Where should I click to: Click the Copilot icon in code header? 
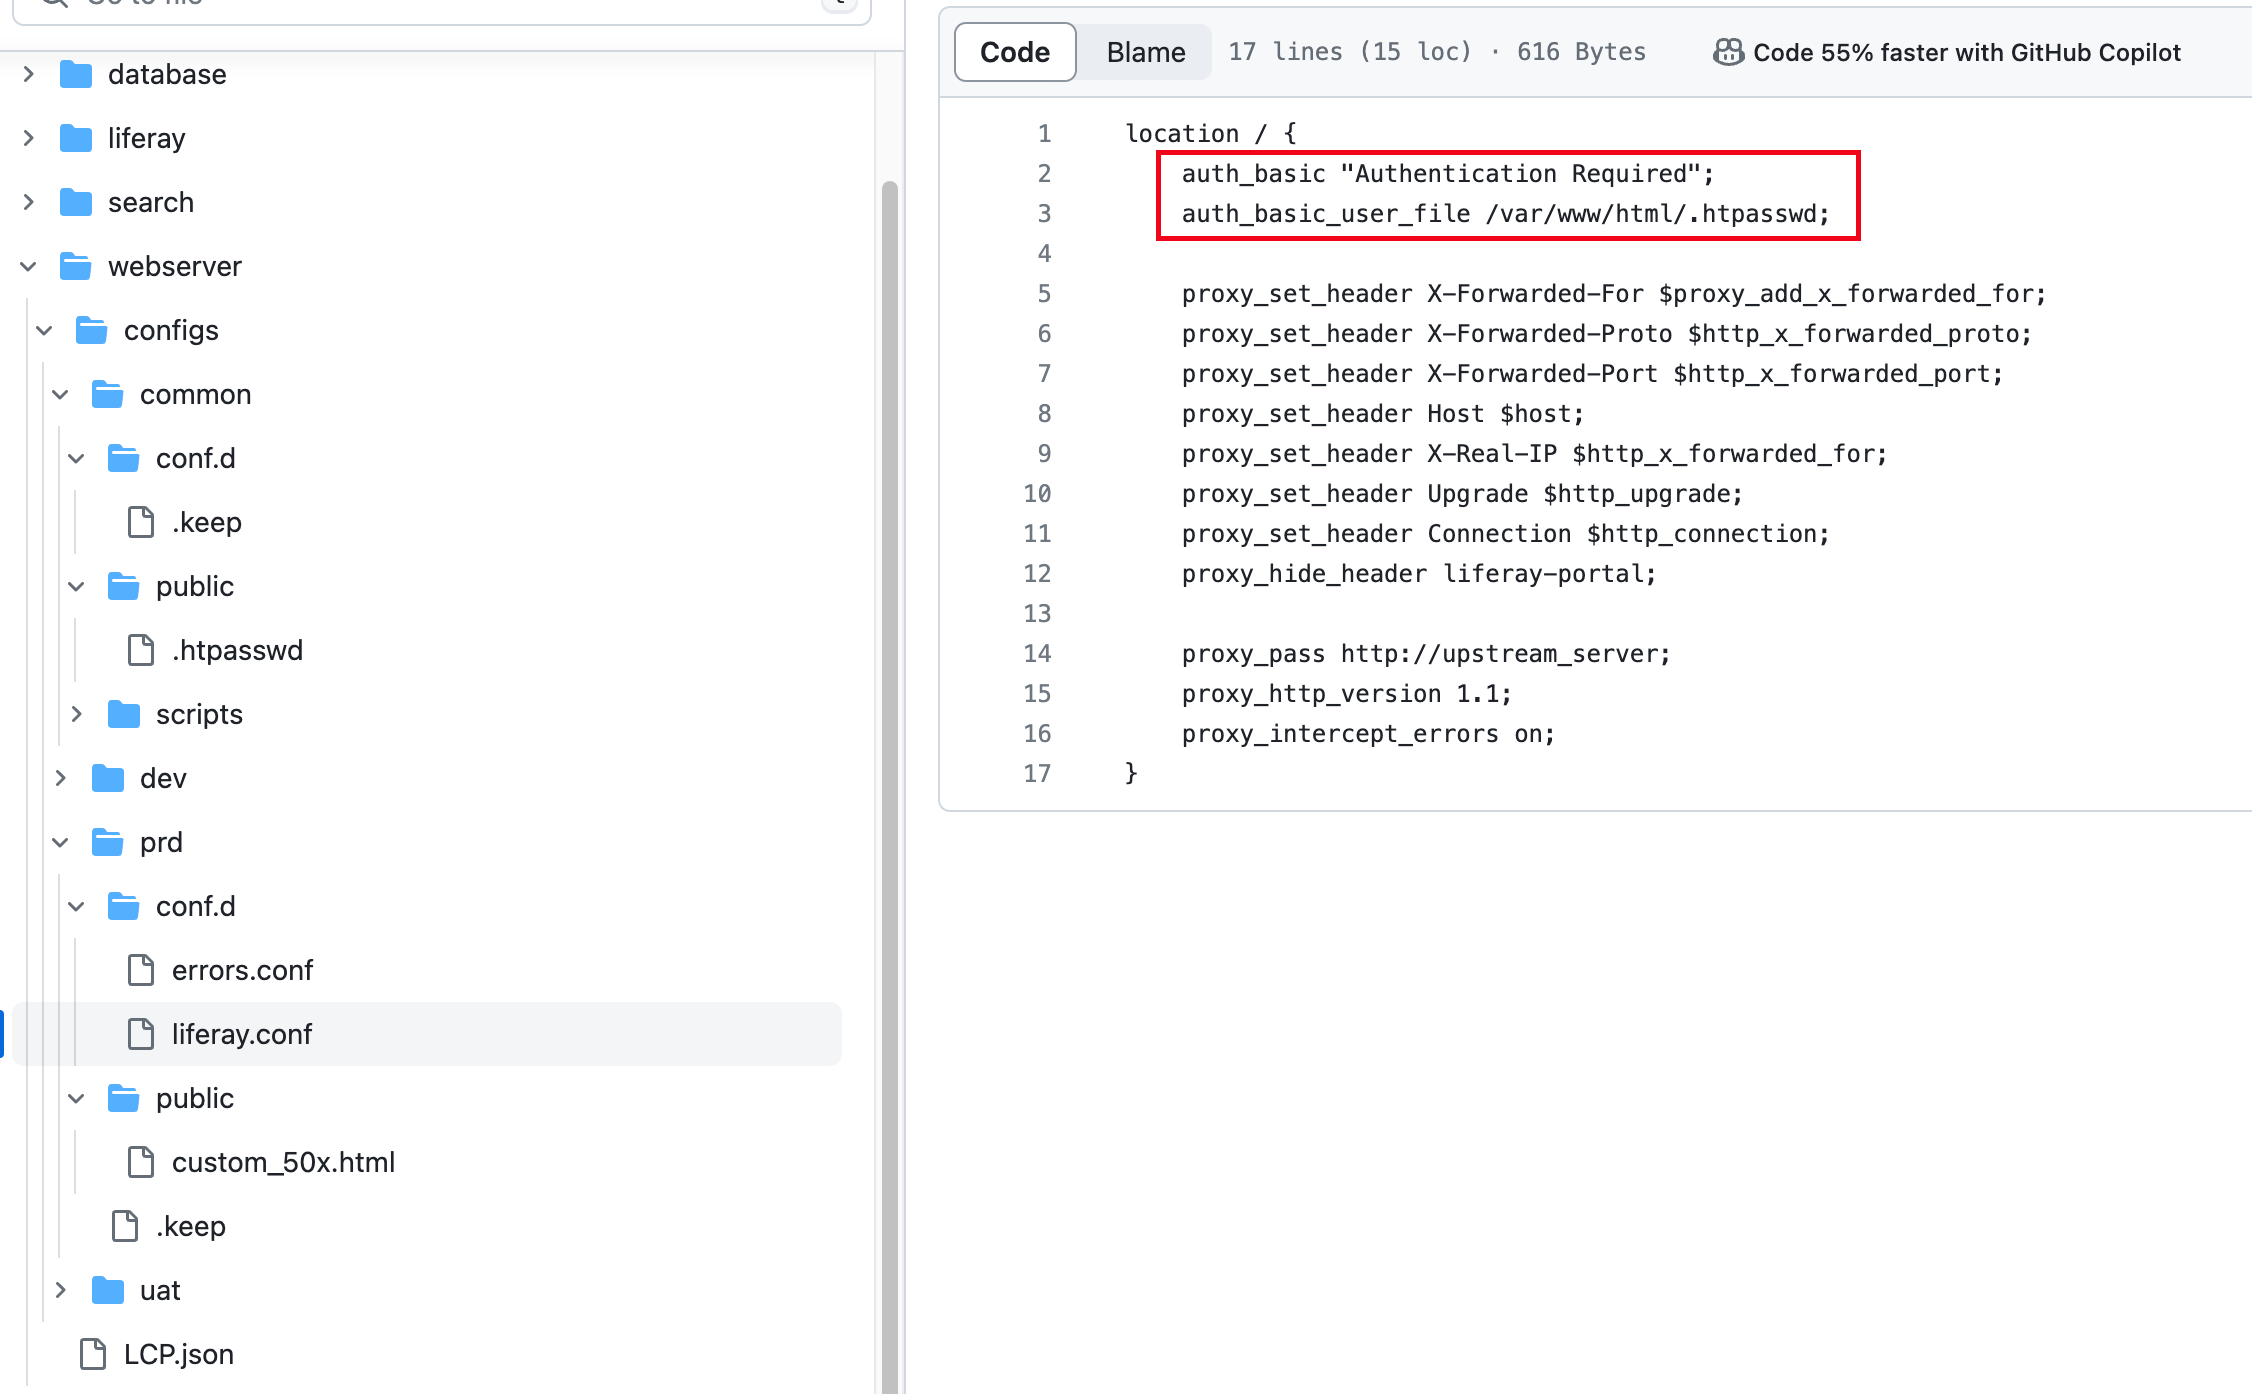[x=1727, y=52]
